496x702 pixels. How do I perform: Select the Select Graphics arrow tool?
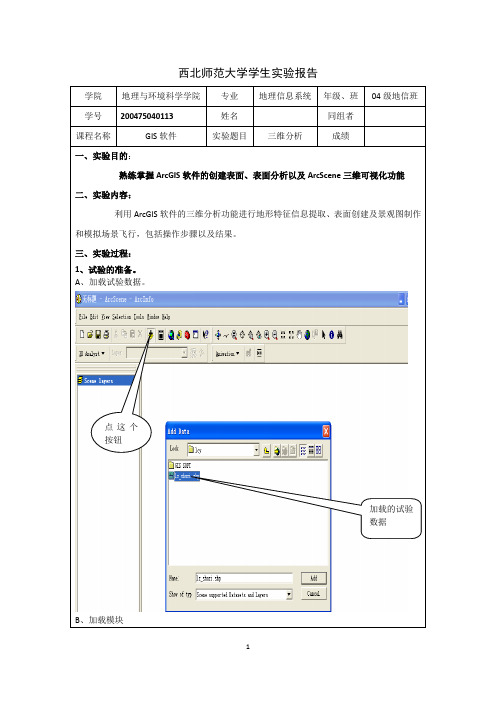pos(323,334)
